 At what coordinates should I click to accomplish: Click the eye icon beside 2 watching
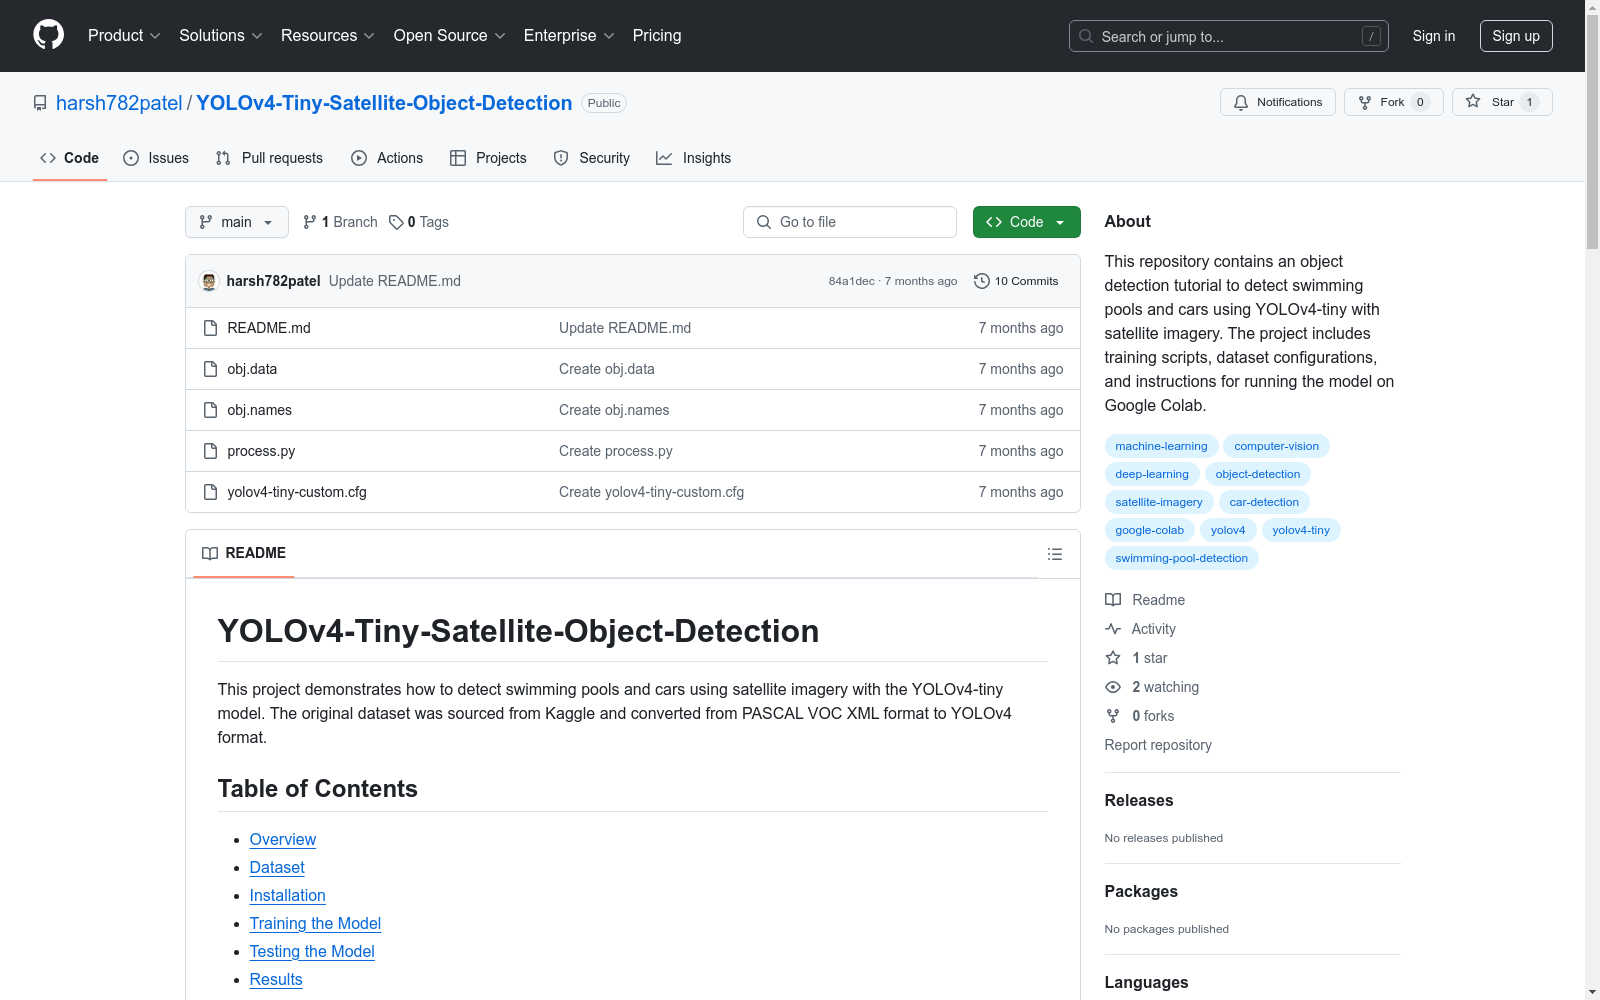point(1113,687)
